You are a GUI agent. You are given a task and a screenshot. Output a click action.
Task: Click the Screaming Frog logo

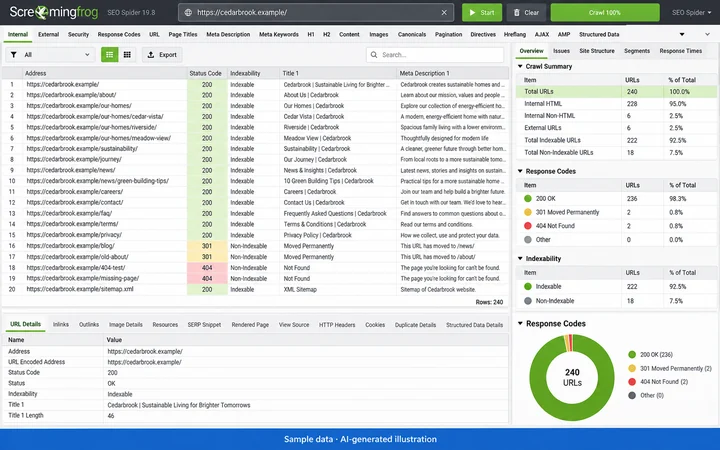(x=54, y=12)
